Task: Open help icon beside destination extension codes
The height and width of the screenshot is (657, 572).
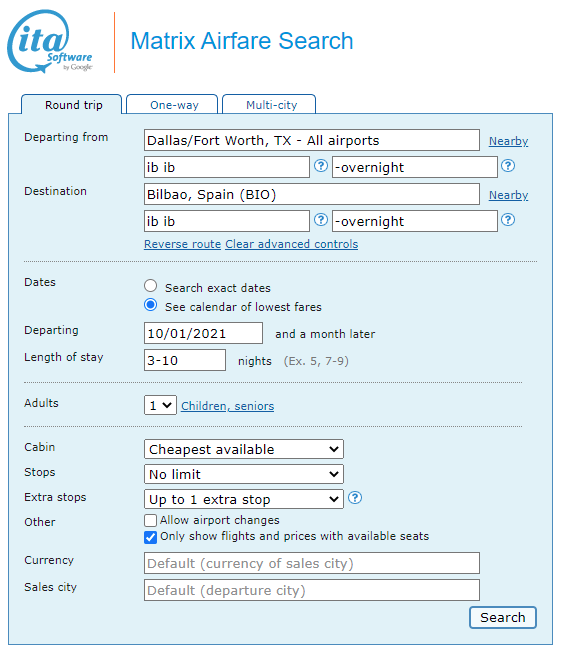Action: (x=508, y=220)
